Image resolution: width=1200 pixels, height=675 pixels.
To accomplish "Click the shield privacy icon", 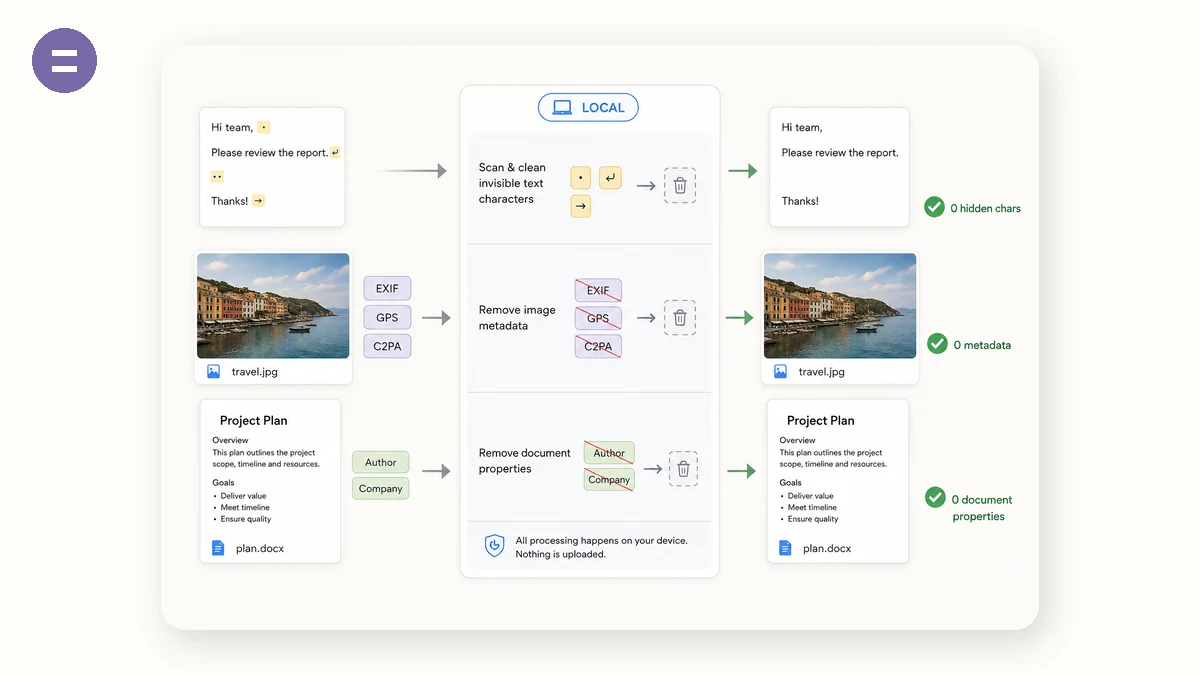I will point(494,546).
